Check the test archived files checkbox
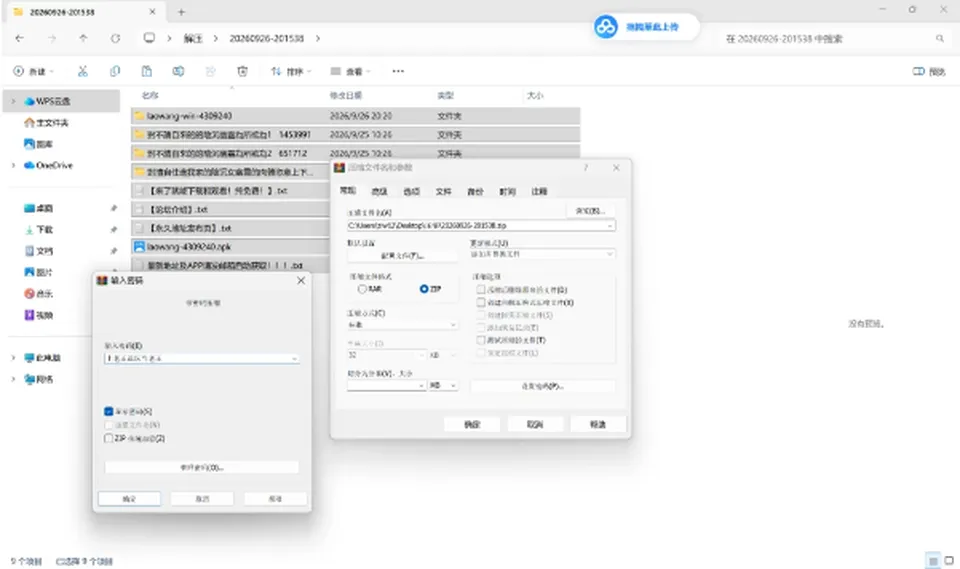Viewport: 960px width, 569px height. point(481,340)
